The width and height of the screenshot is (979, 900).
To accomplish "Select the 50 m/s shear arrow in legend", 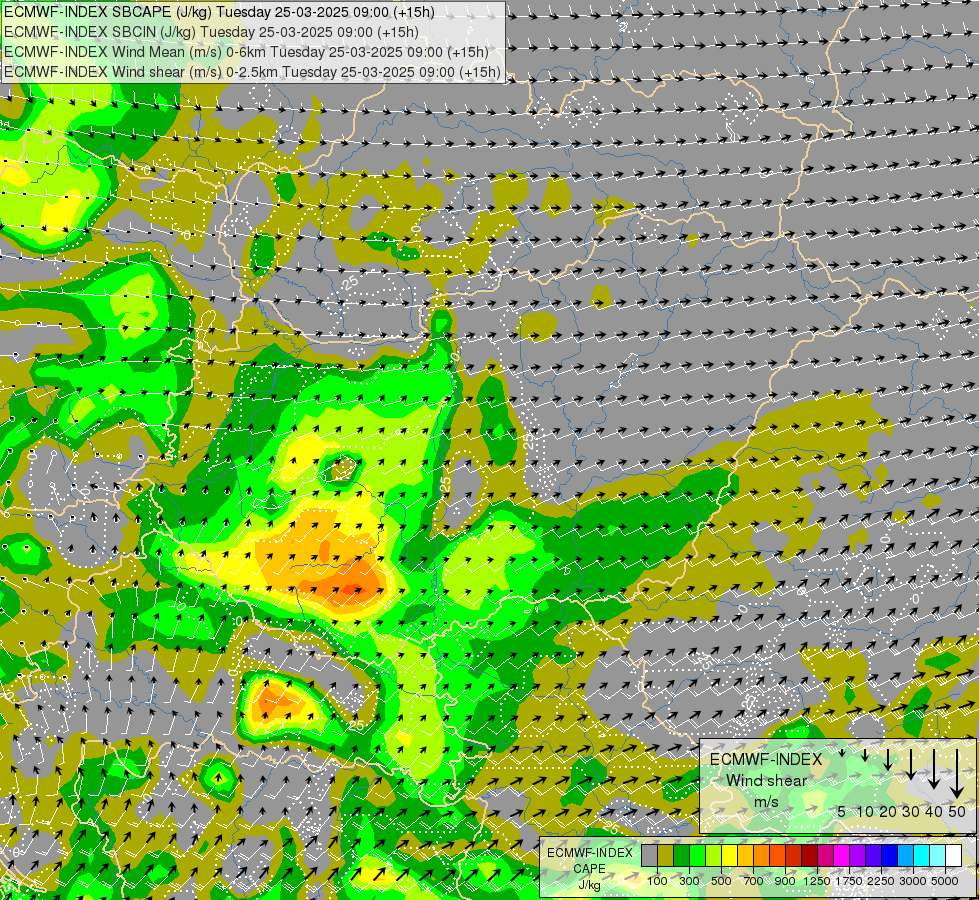I will [x=957, y=774].
